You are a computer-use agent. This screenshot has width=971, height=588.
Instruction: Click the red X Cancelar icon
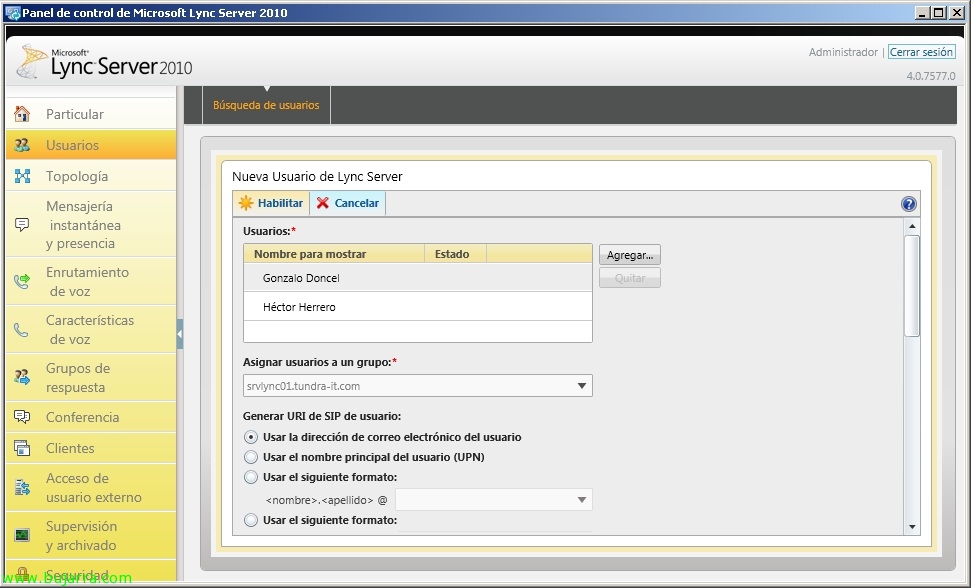(323, 203)
